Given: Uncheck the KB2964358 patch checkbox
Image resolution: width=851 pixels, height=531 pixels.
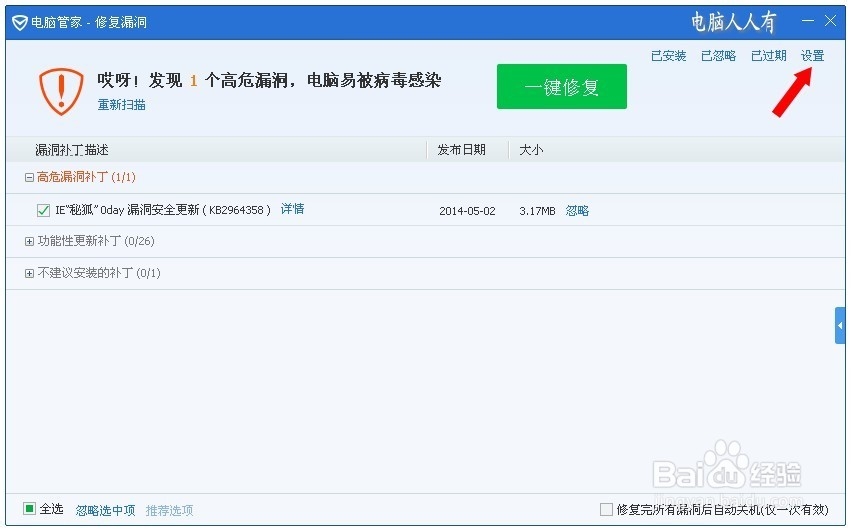Looking at the screenshot, I should click(x=43, y=210).
